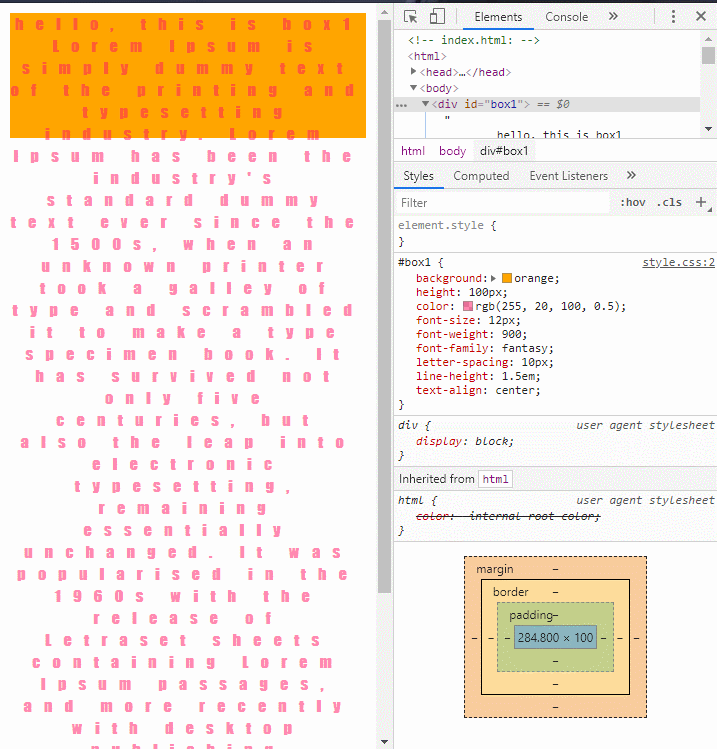The image size is (717, 749).
Task: Toggle the .cls class editor button
Action: pyautogui.click(x=669, y=203)
